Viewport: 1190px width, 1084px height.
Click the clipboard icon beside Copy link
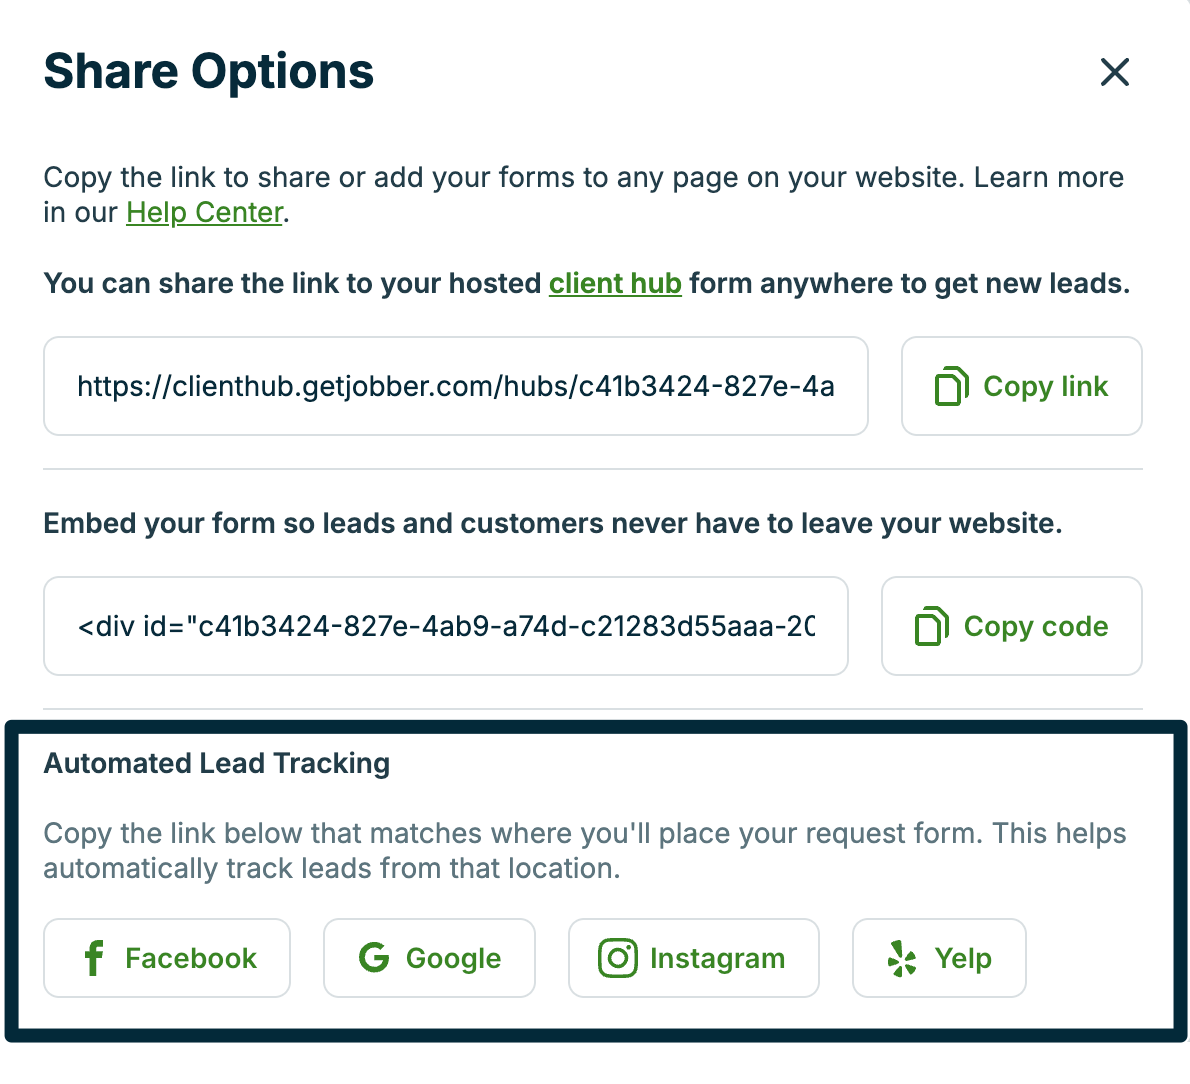click(x=950, y=387)
